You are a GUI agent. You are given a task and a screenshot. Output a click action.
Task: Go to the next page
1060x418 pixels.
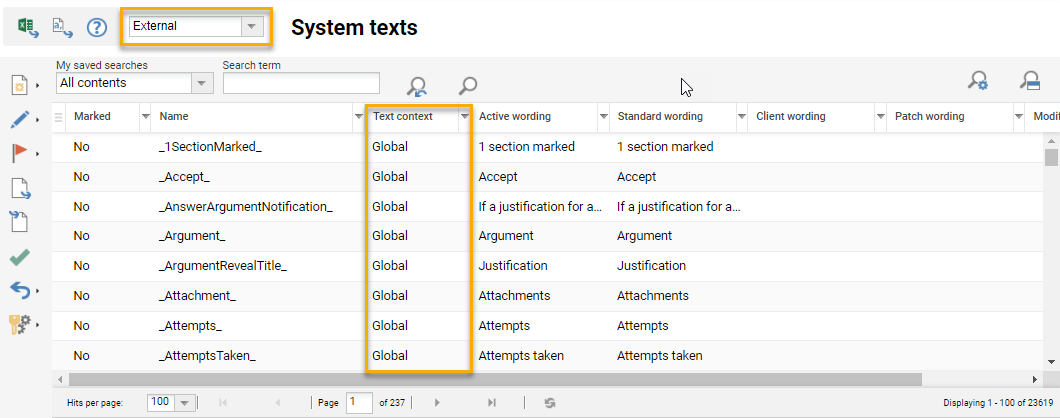(x=437, y=402)
